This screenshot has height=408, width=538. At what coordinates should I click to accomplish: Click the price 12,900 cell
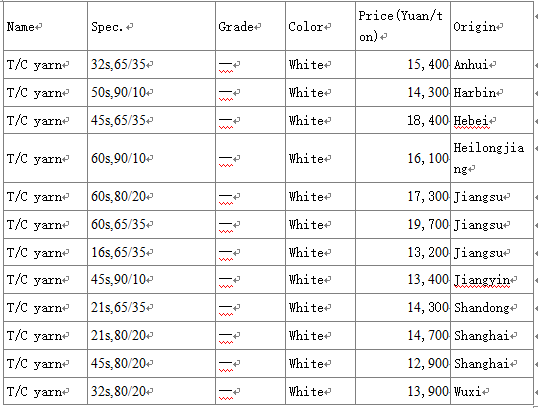pyautogui.click(x=403, y=364)
